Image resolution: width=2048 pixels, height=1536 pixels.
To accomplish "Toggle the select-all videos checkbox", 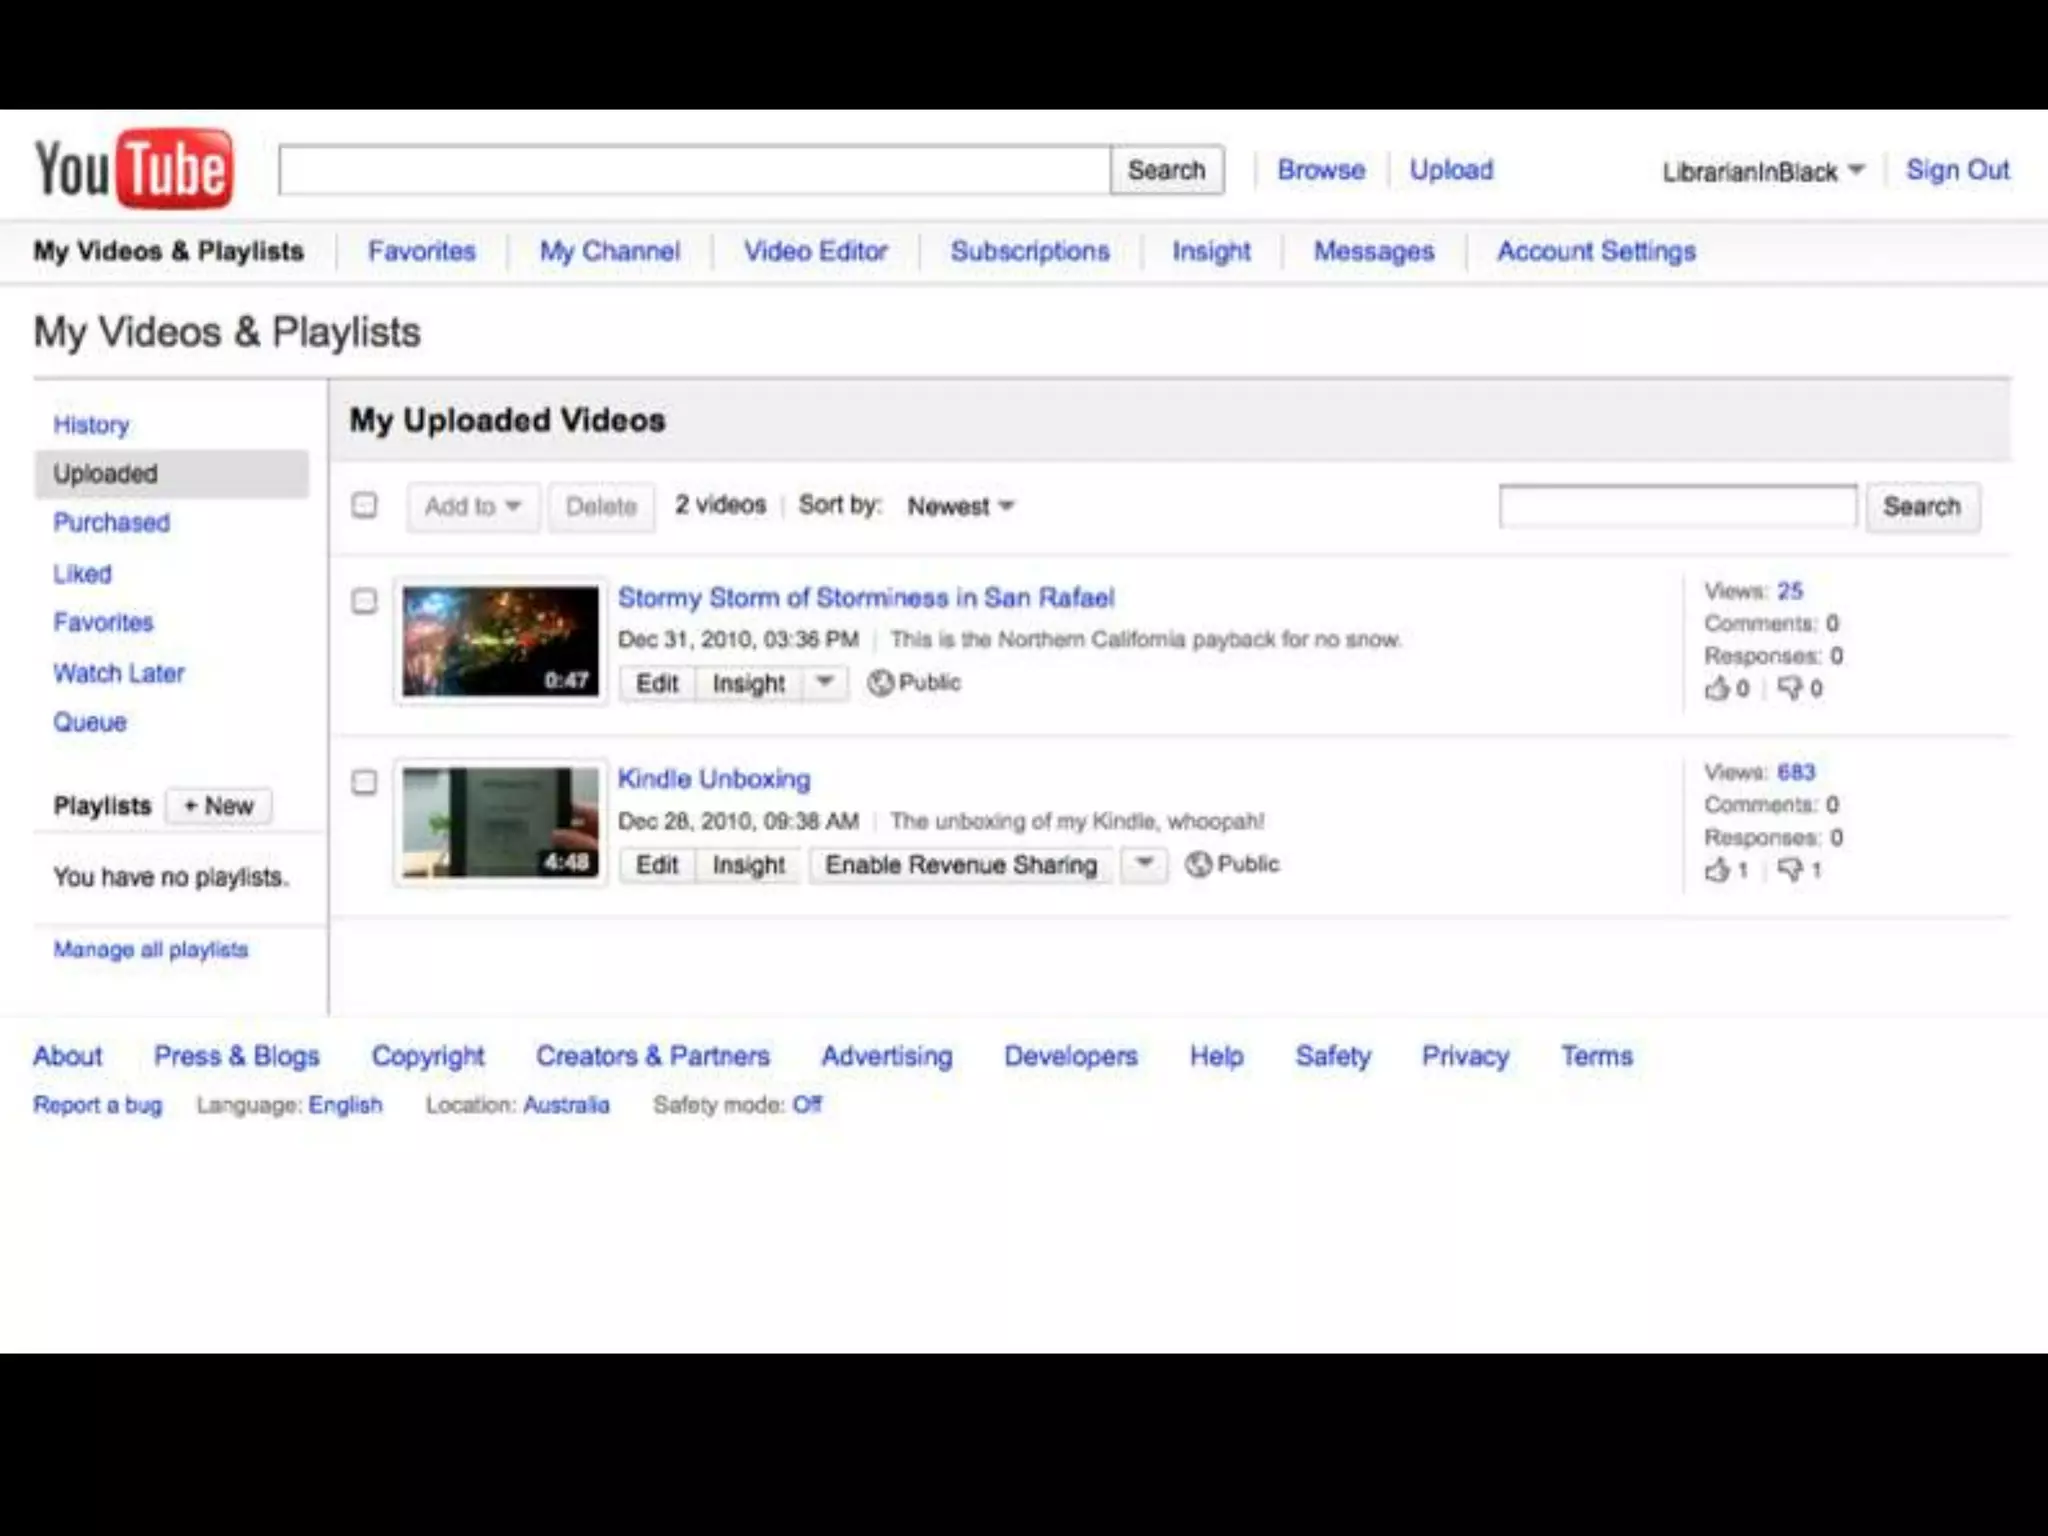I will tap(365, 506).
